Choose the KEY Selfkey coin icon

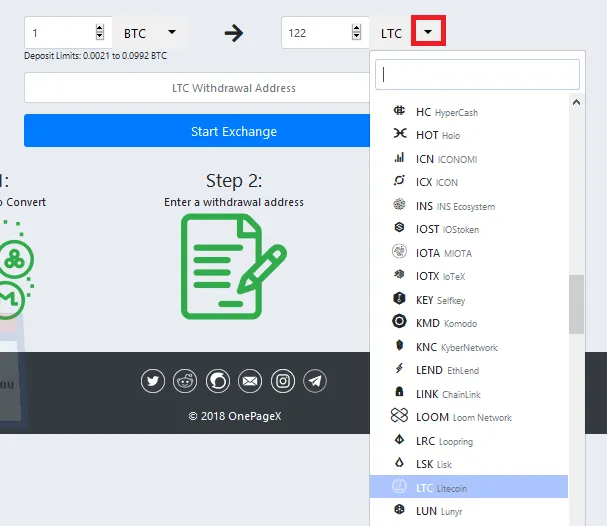pos(399,298)
